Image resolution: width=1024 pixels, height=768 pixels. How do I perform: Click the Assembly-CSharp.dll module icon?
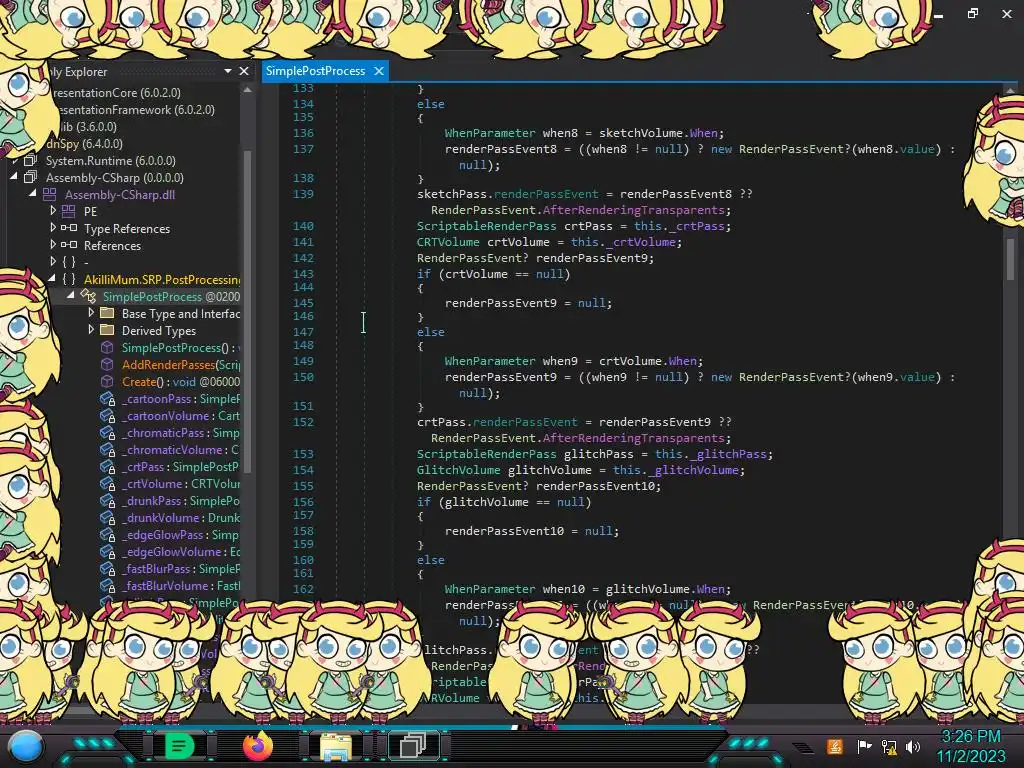(50, 195)
